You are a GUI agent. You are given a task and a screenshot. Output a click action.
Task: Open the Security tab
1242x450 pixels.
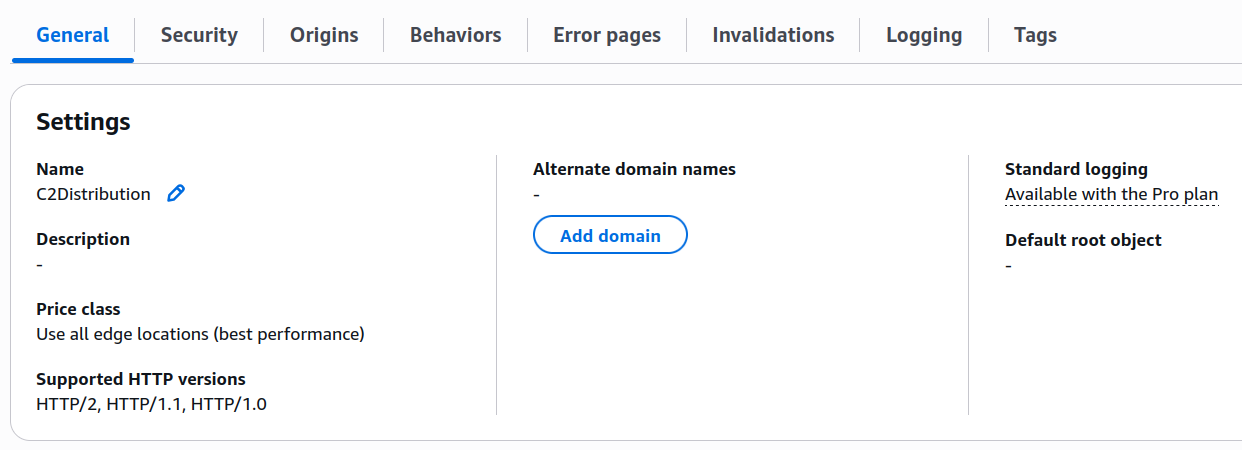[199, 35]
